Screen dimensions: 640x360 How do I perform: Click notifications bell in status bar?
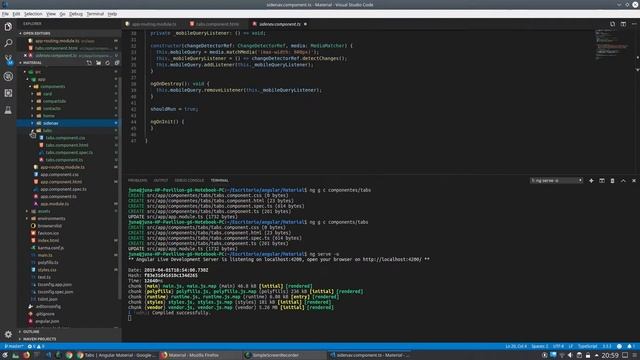click(x=631, y=346)
